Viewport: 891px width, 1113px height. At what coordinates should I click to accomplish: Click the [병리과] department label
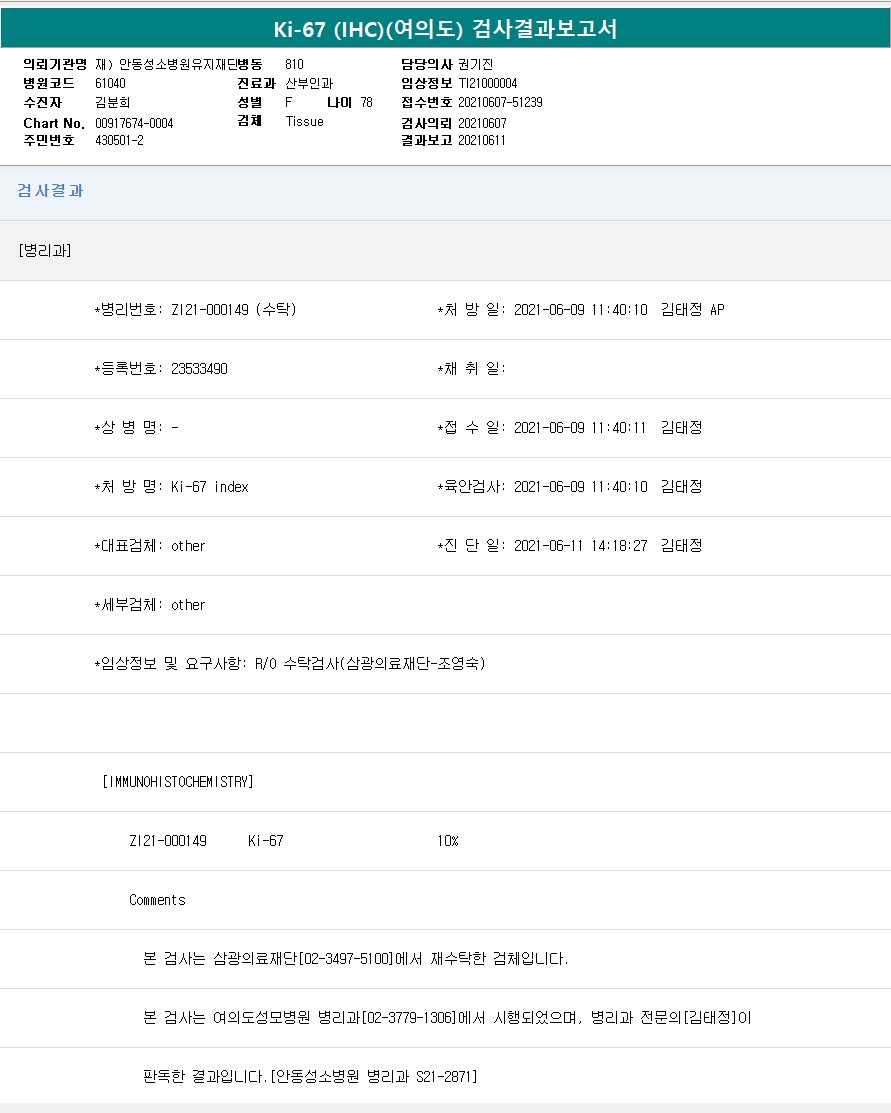click(x=45, y=250)
